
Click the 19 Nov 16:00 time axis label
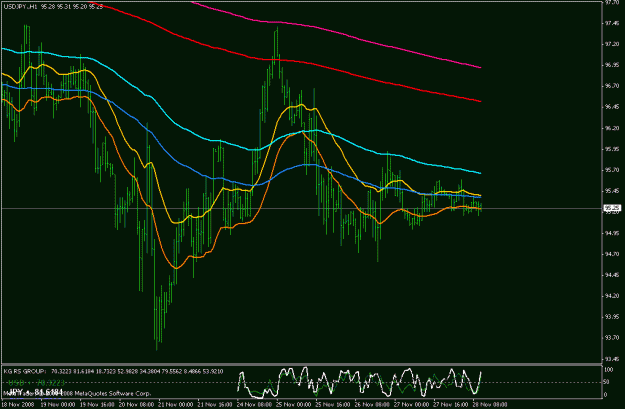coord(97,404)
